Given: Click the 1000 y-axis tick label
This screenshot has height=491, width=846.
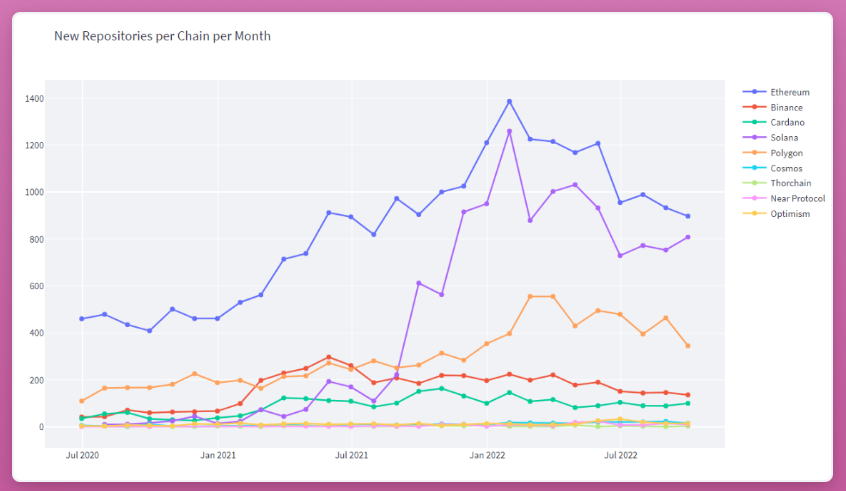Looking at the screenshot, I should (34, 193).
